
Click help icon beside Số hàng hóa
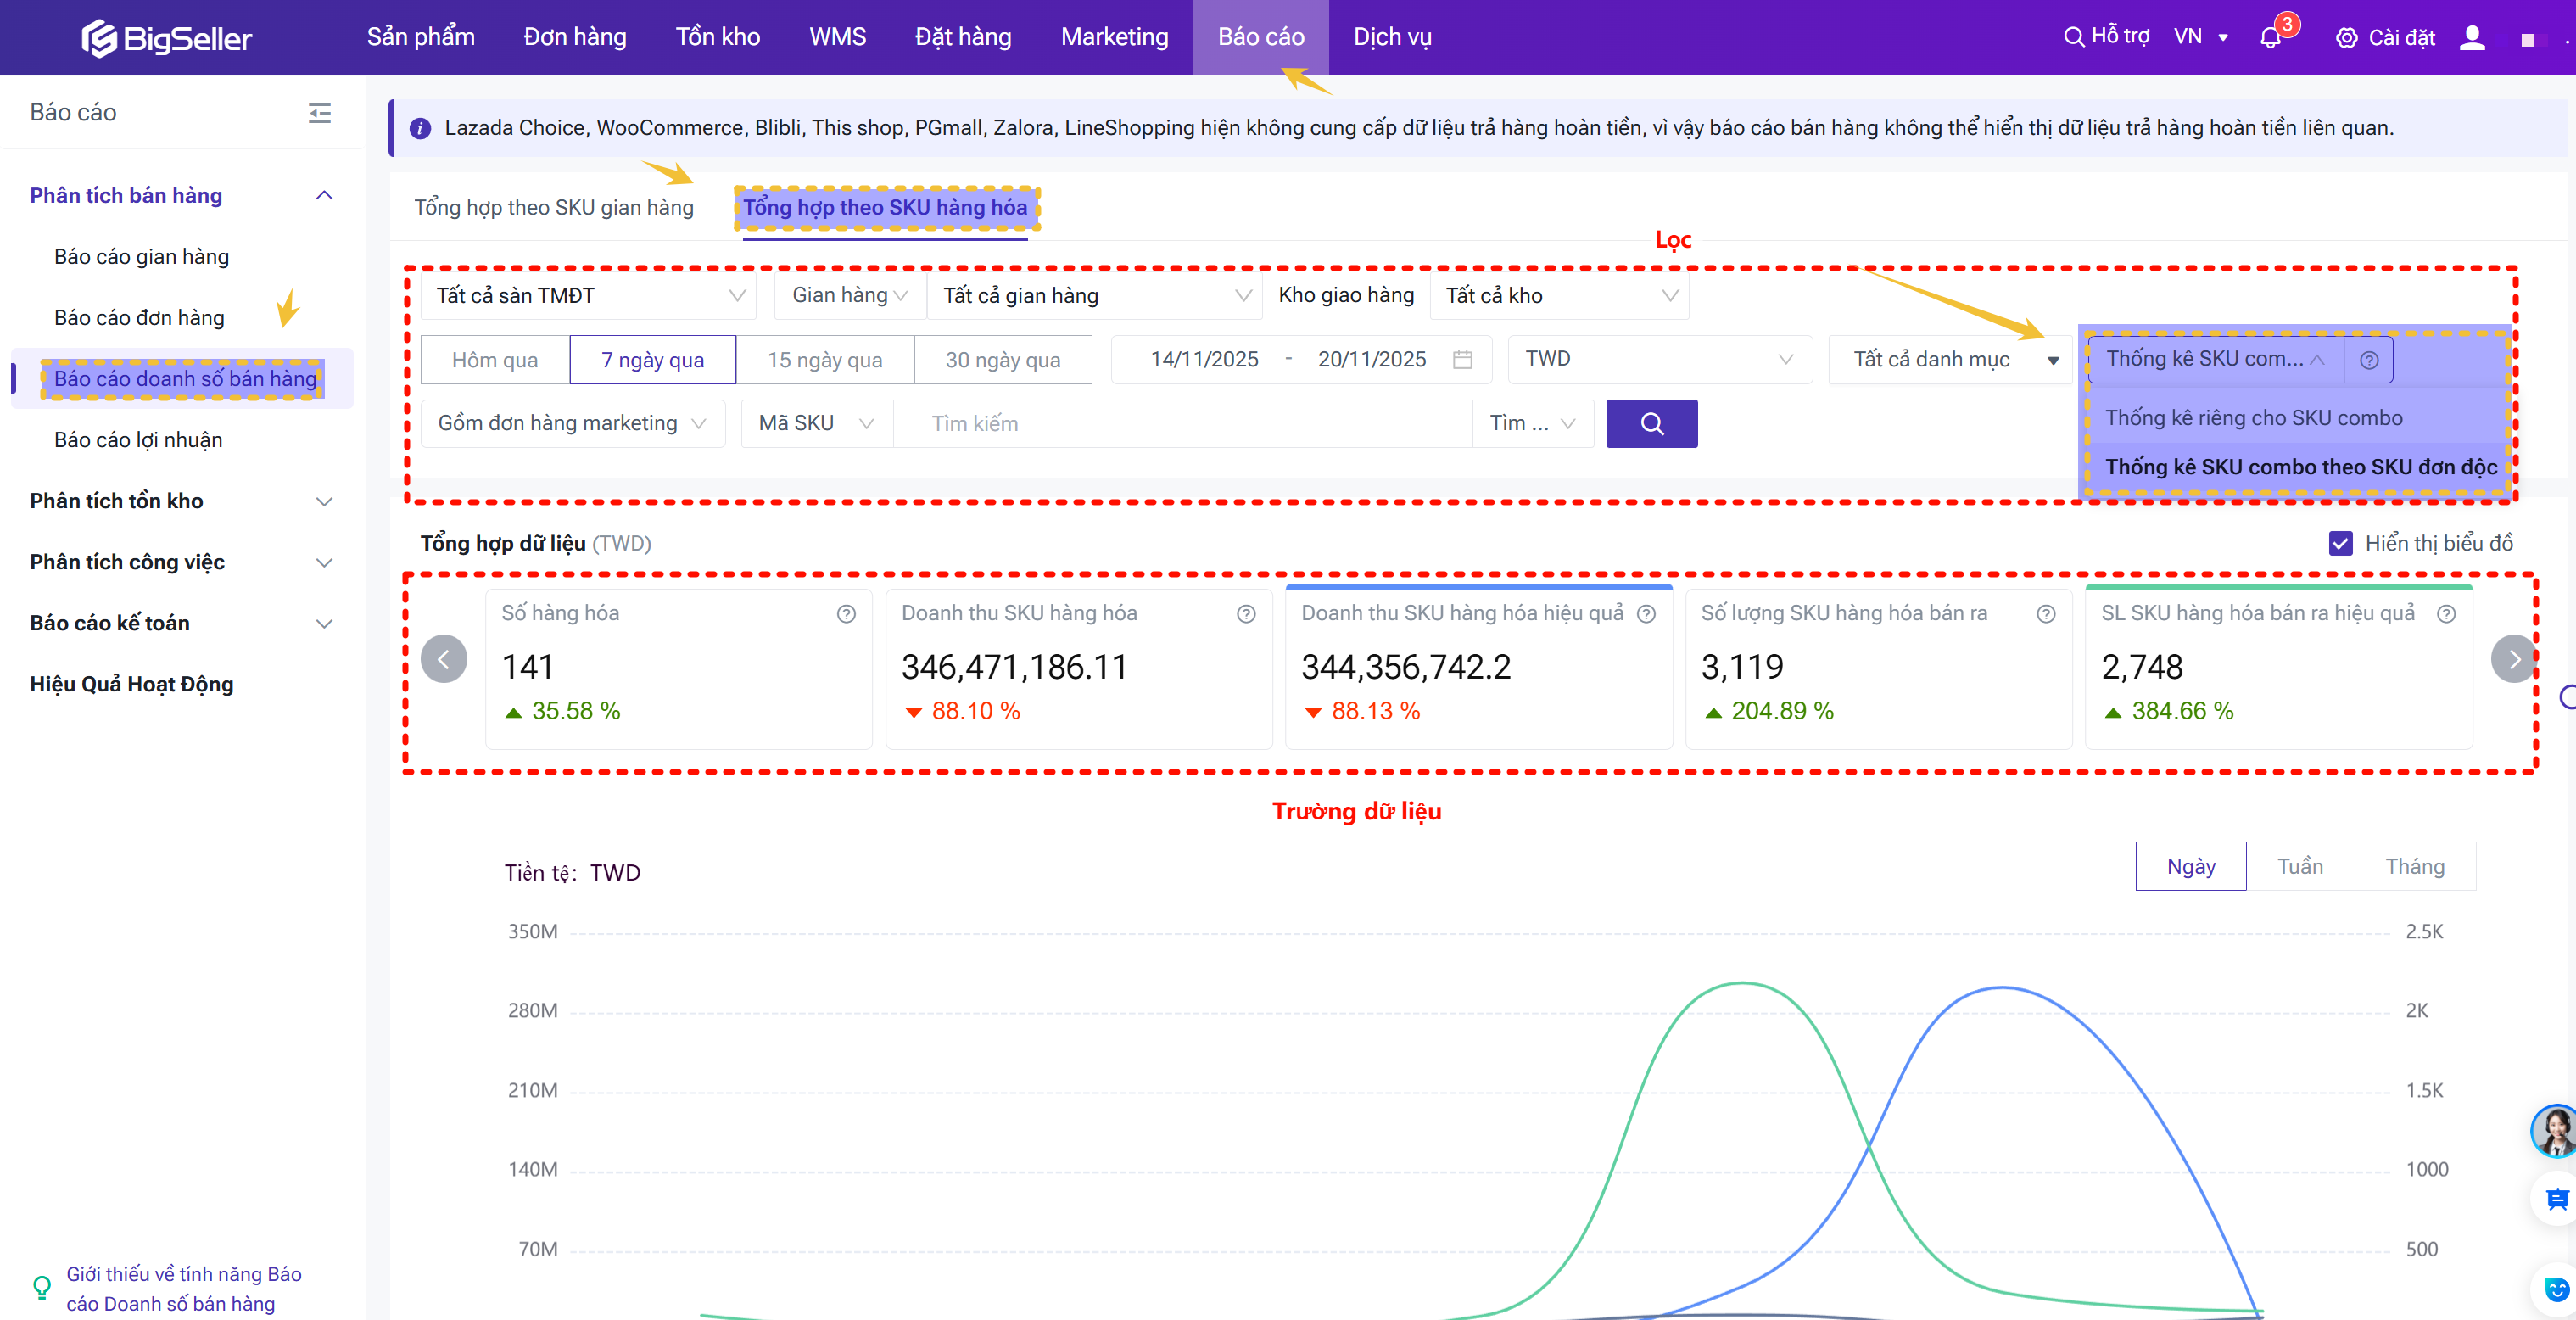pos(846,614)
